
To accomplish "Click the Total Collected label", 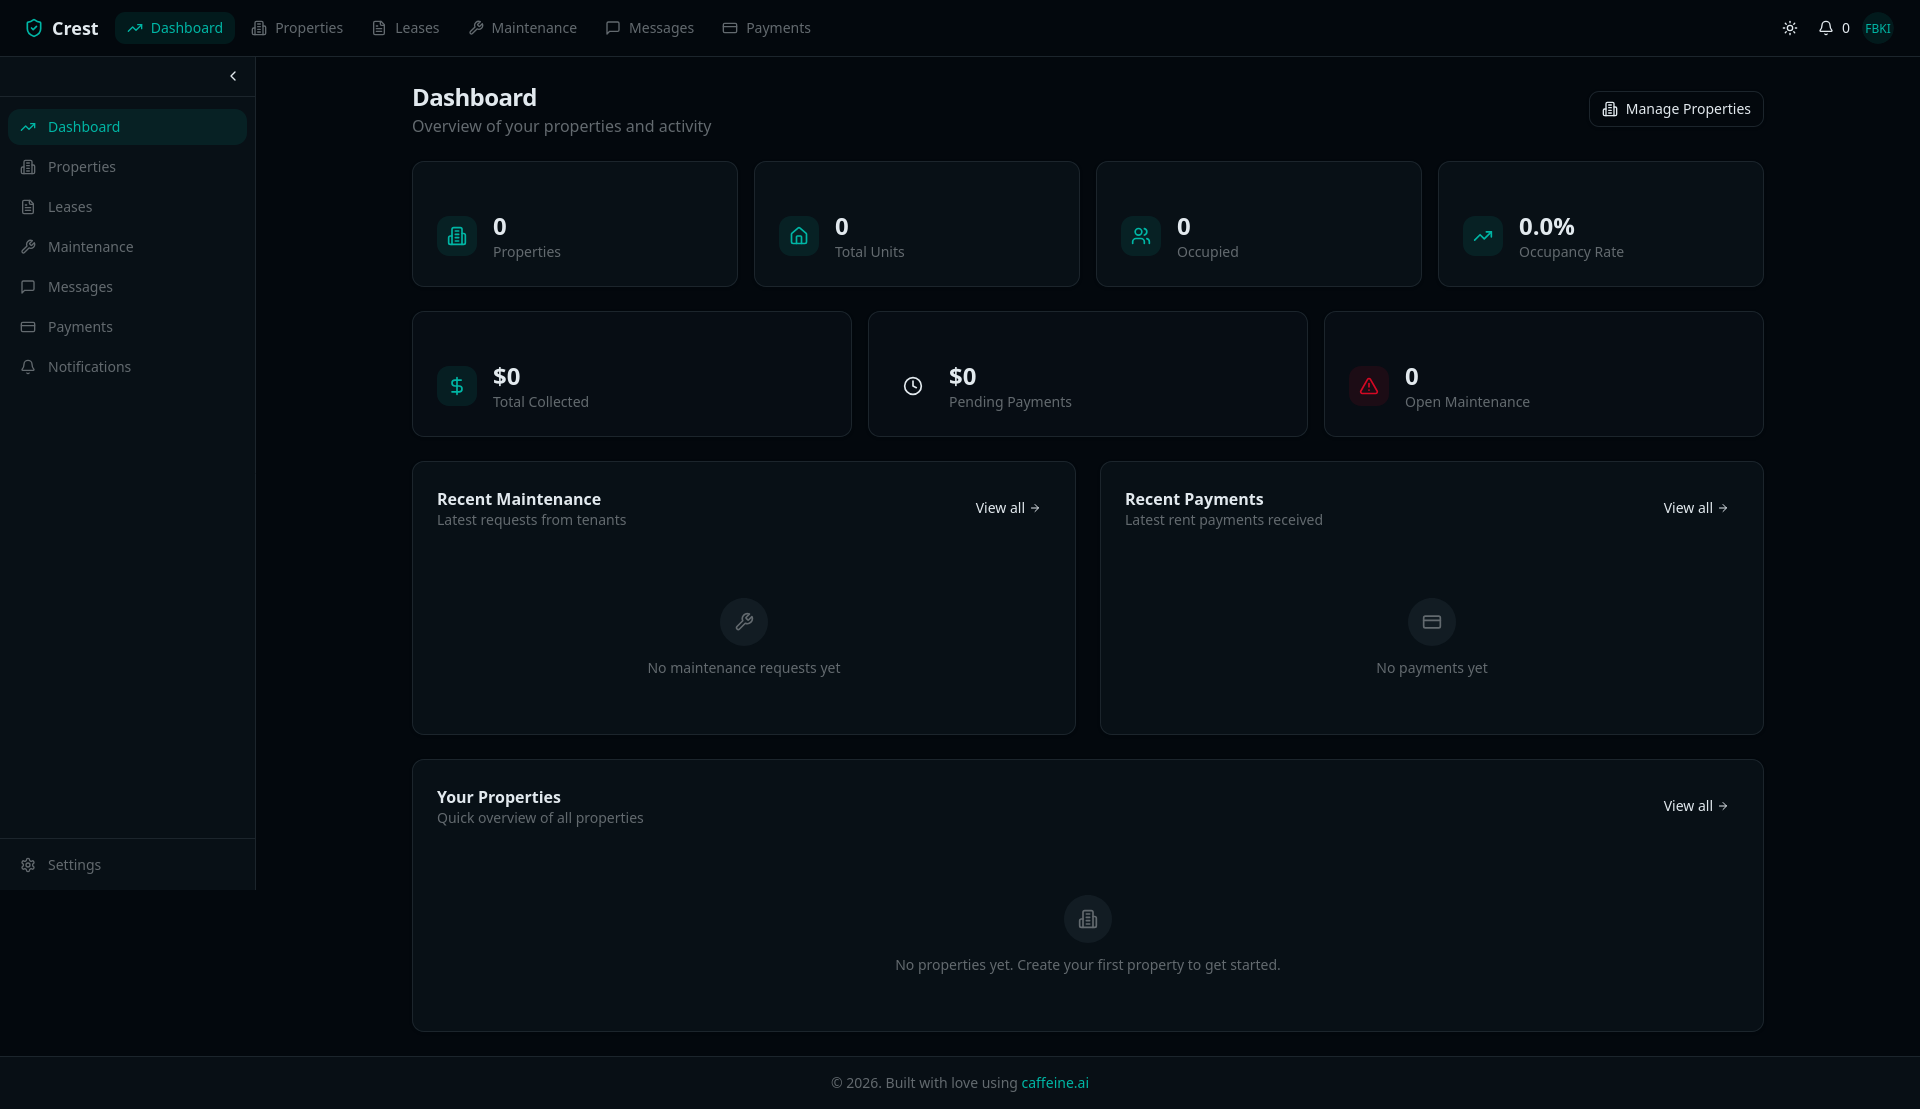I will [541, 402].
